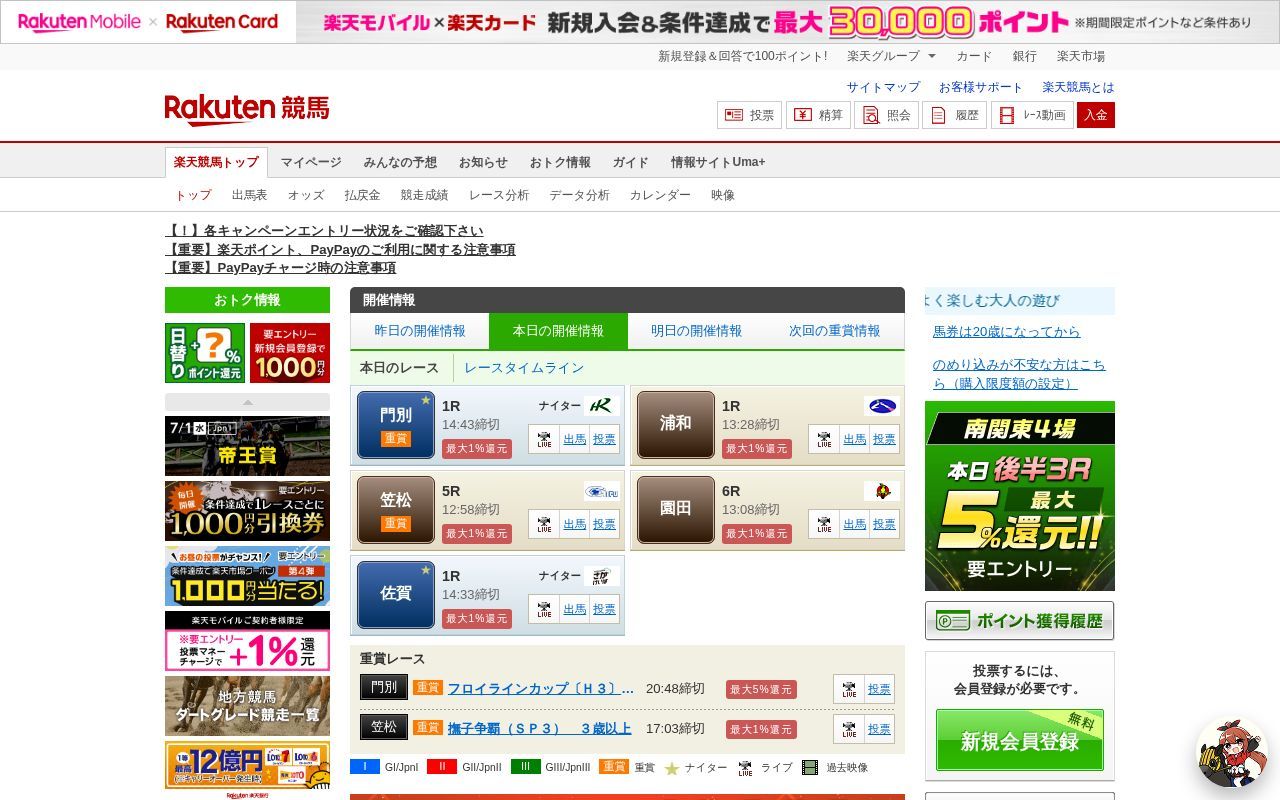Open live video icon for 笠松 5R

pos(544,524)
